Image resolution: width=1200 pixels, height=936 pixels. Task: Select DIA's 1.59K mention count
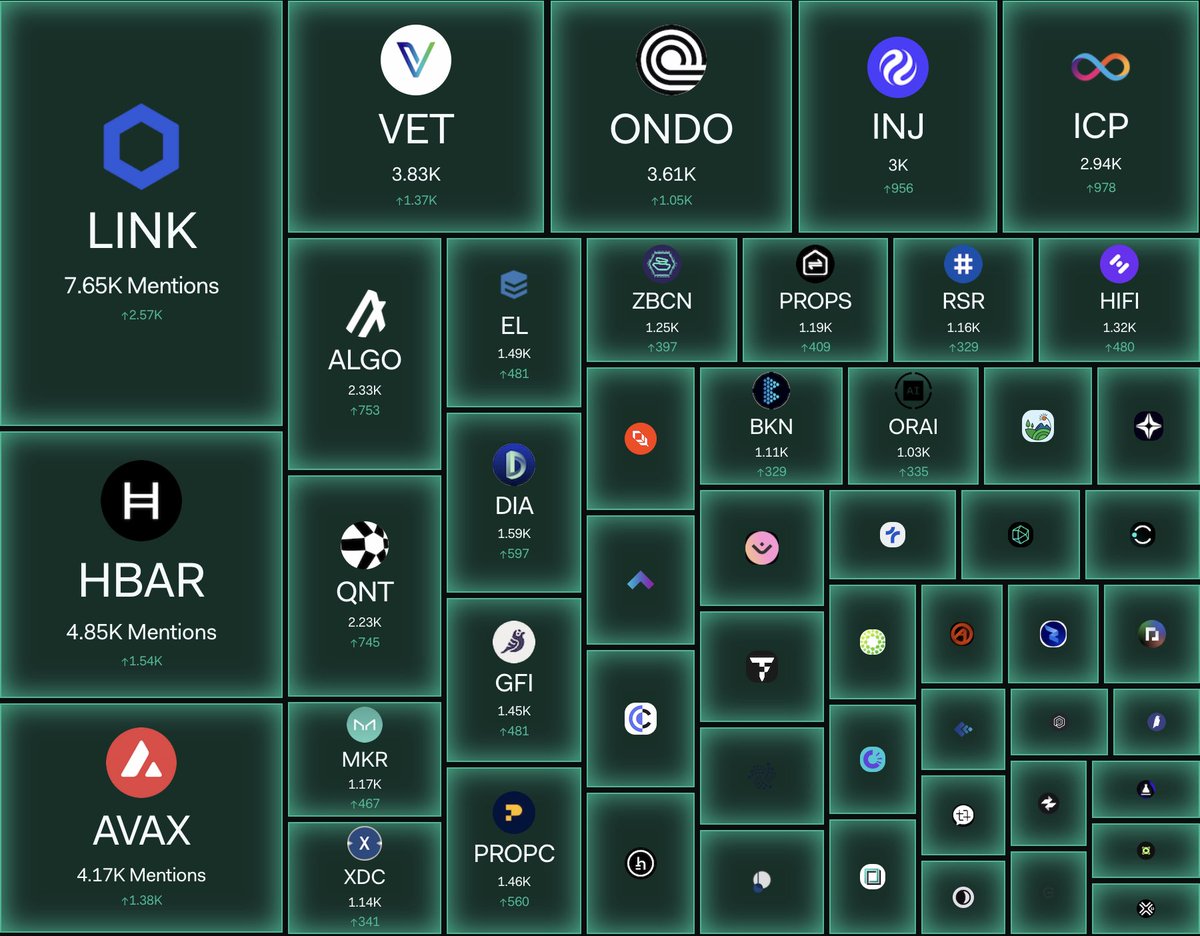[514, 534]
